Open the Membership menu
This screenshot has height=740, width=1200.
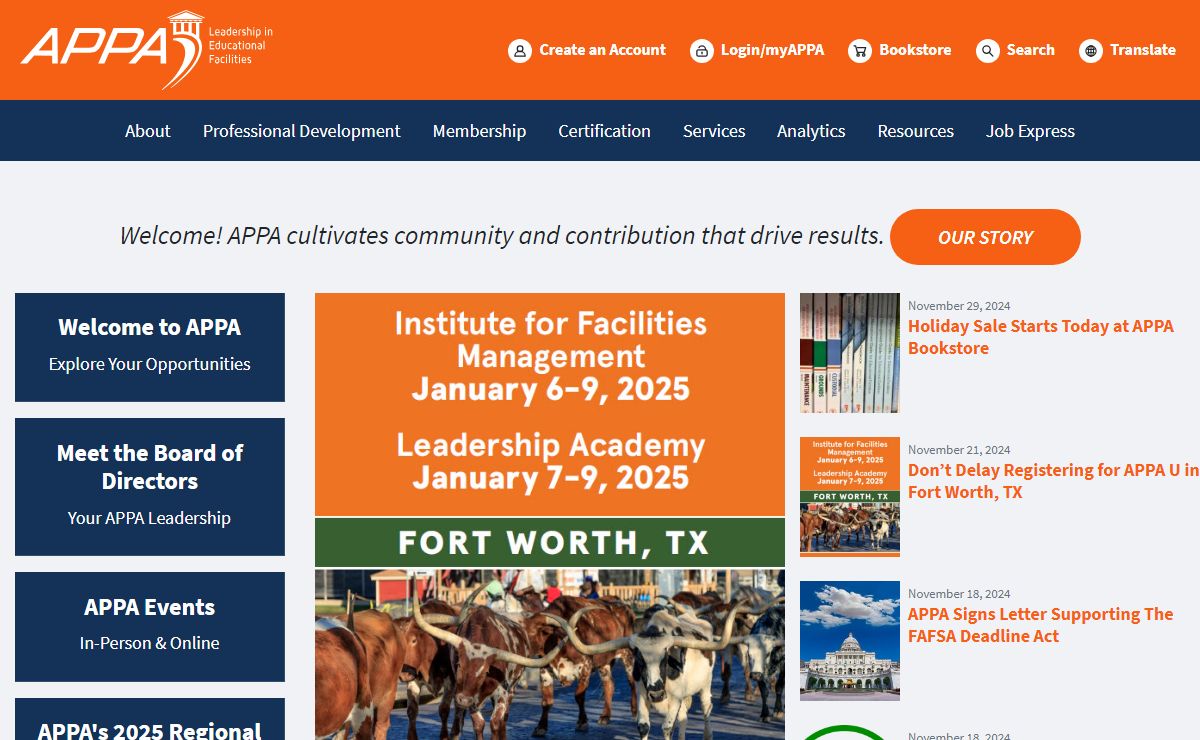(479, 131)
